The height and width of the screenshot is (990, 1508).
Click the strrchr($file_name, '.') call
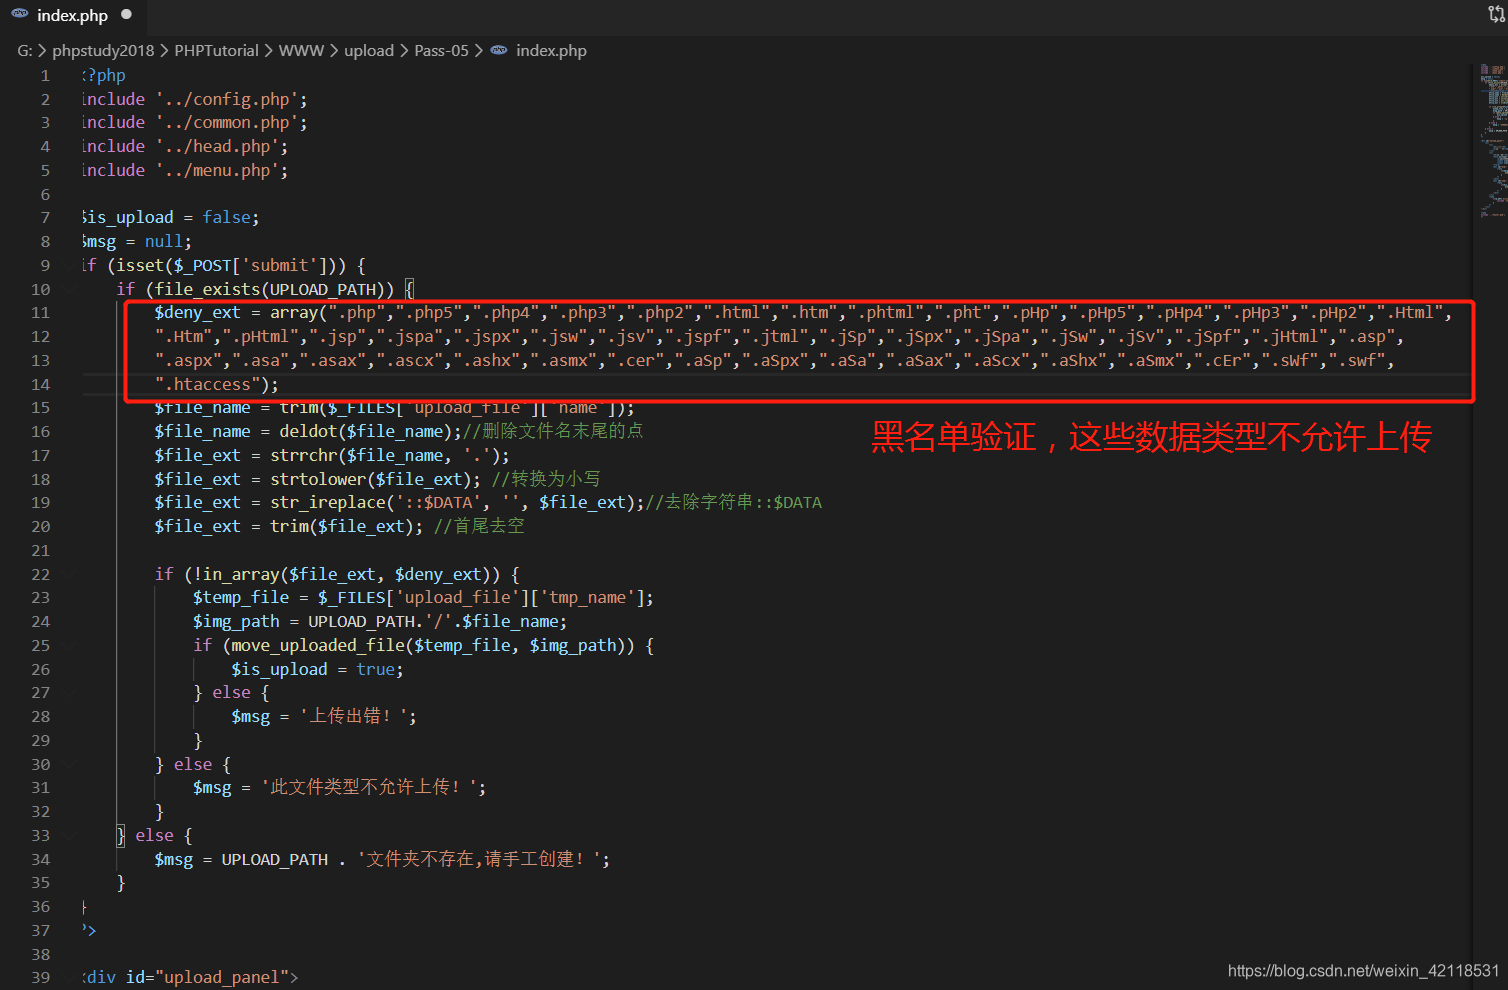click(385, 455)
